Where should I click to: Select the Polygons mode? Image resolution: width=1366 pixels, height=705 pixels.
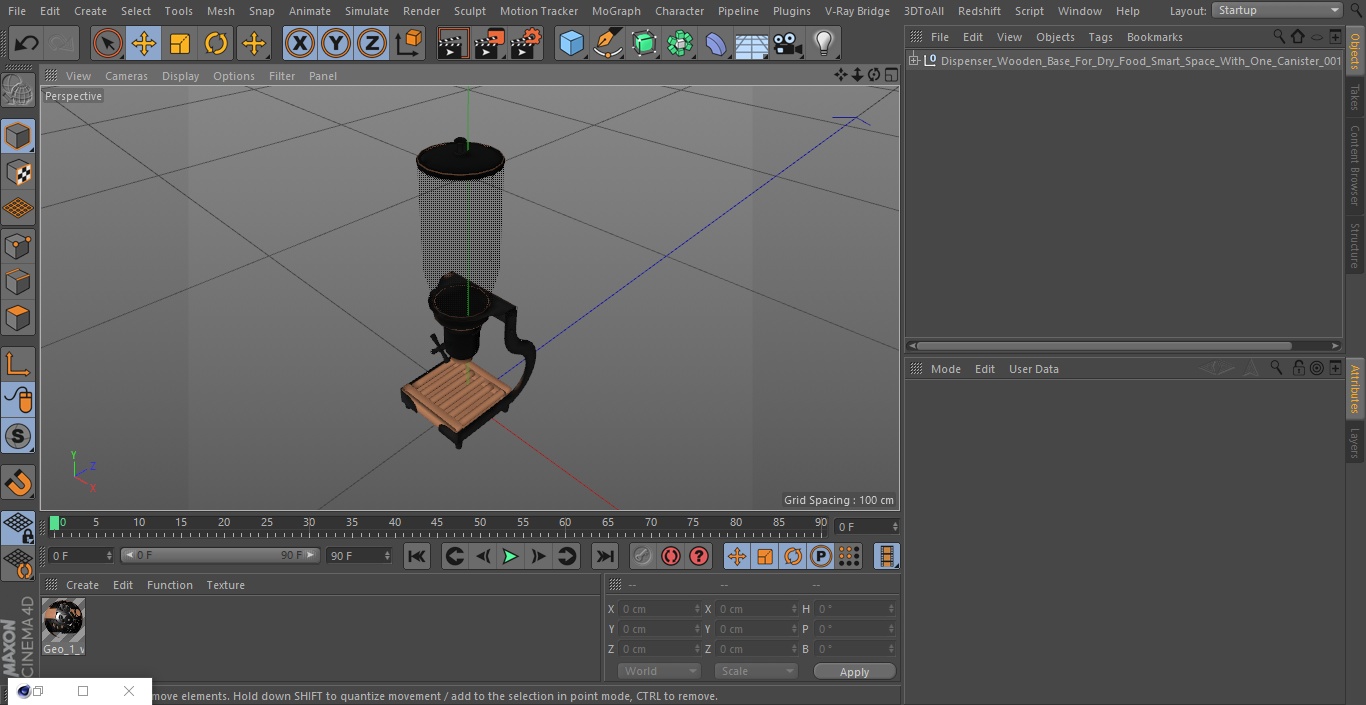point(18,318)
